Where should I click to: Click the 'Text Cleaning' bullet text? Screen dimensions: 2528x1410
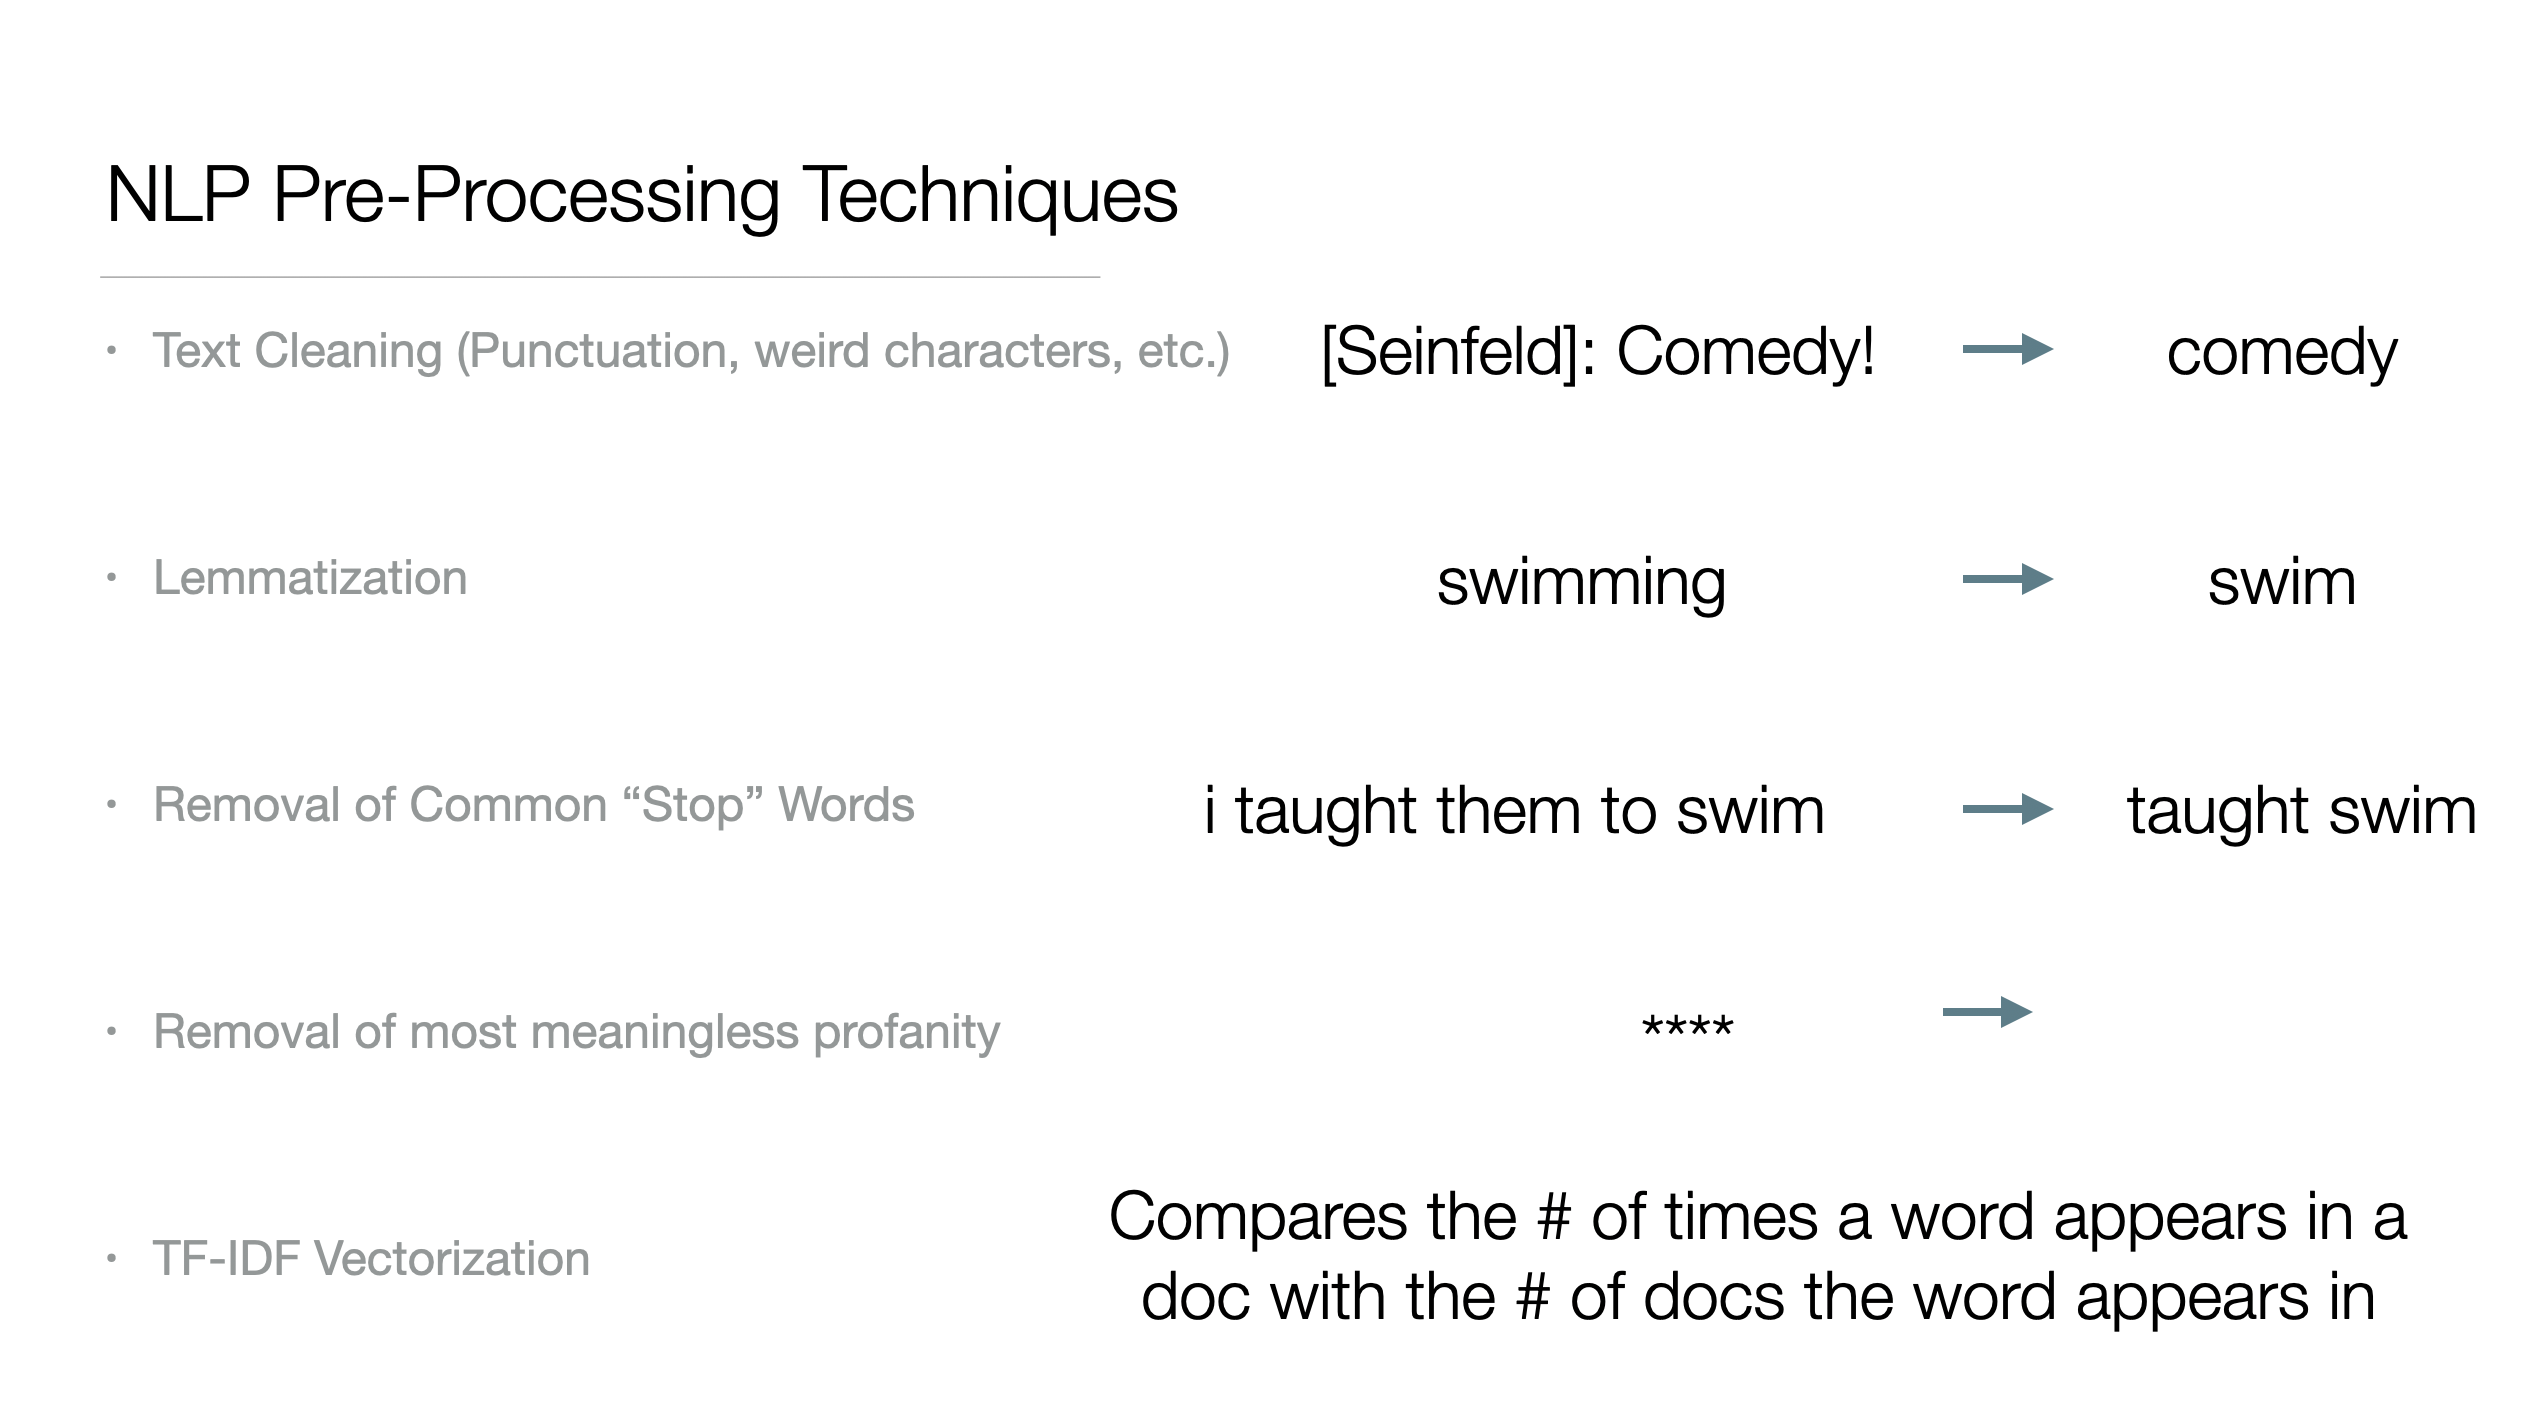[691, 352]
